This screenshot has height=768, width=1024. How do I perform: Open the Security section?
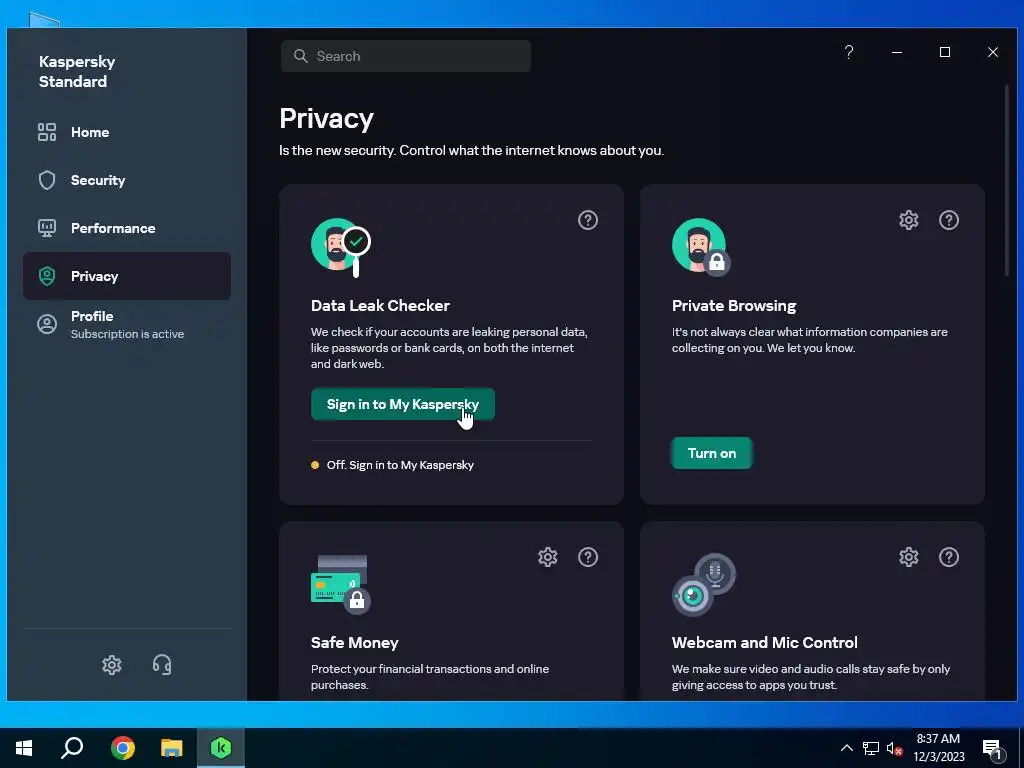coord(127,180)
